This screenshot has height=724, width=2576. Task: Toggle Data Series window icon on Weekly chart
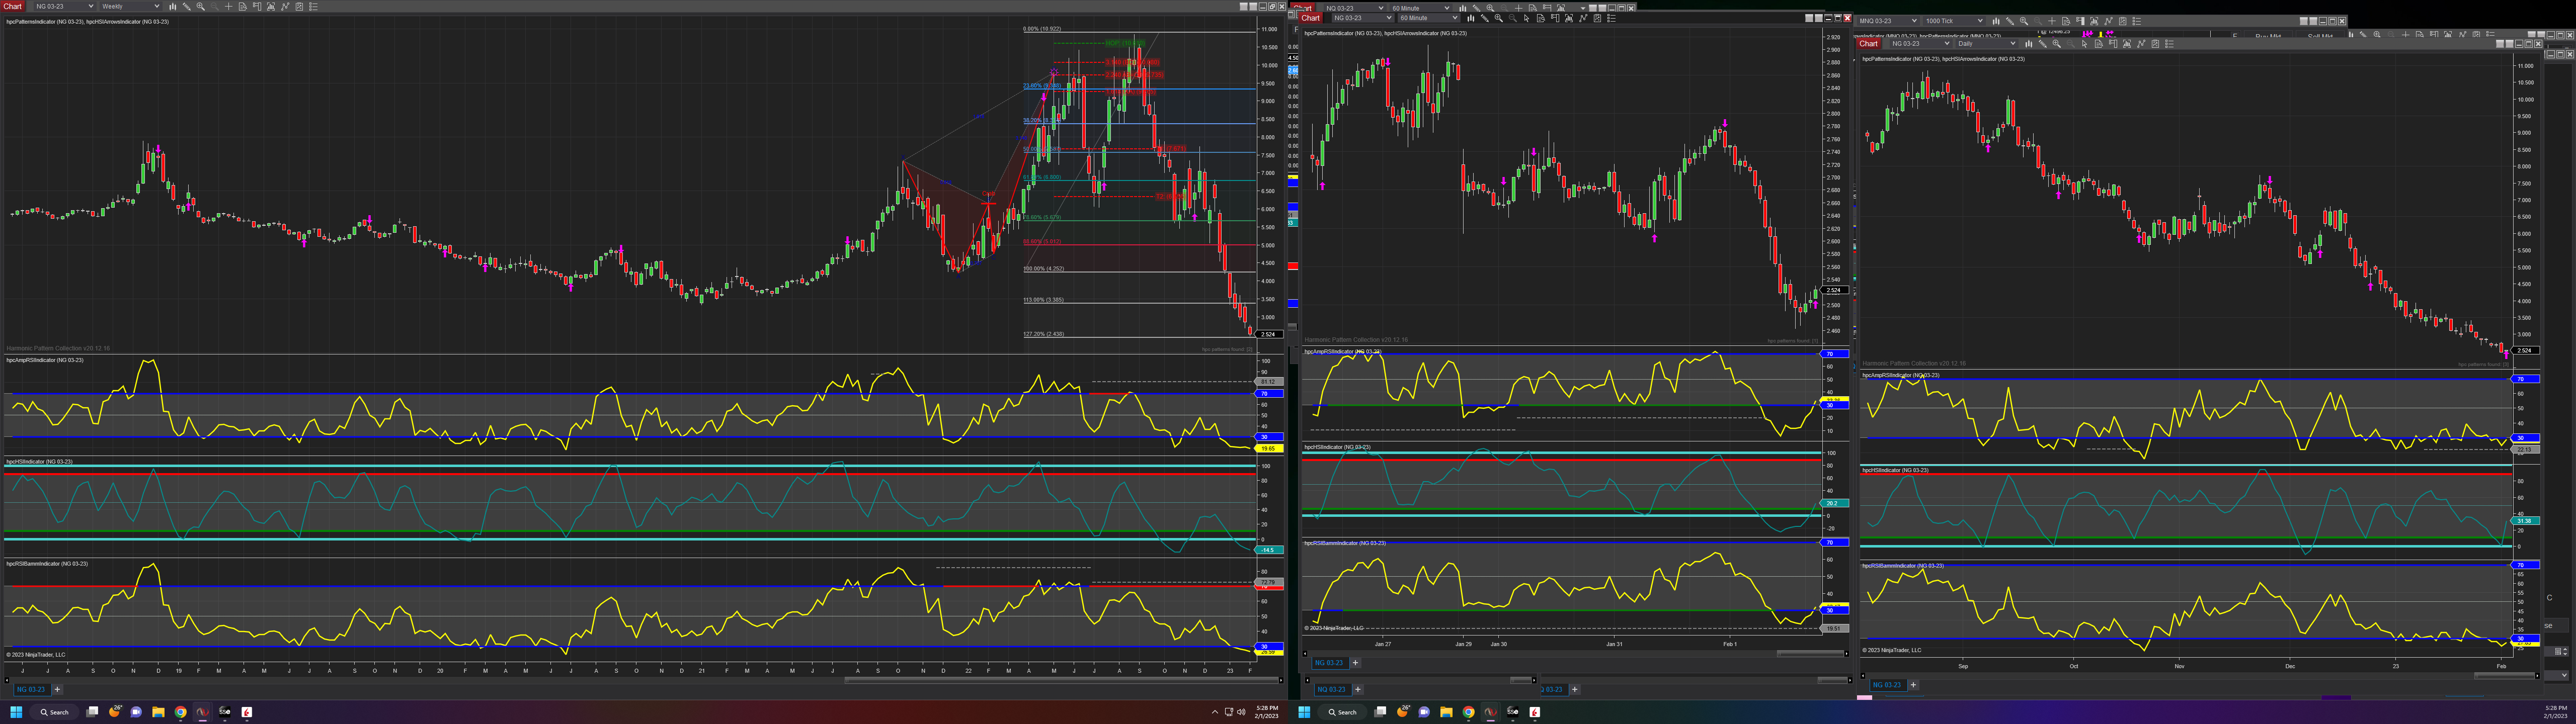click(271, 6)
